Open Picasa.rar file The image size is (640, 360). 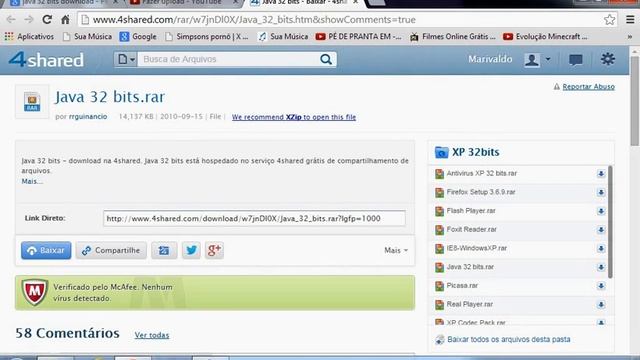click(462, 285)
